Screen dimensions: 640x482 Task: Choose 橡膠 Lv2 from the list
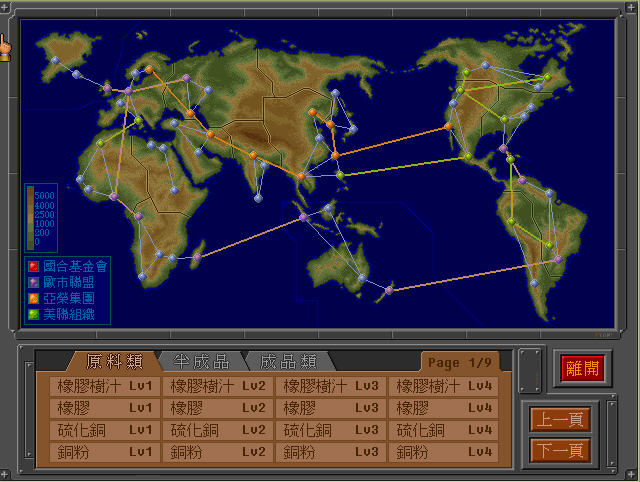point(218,408)
